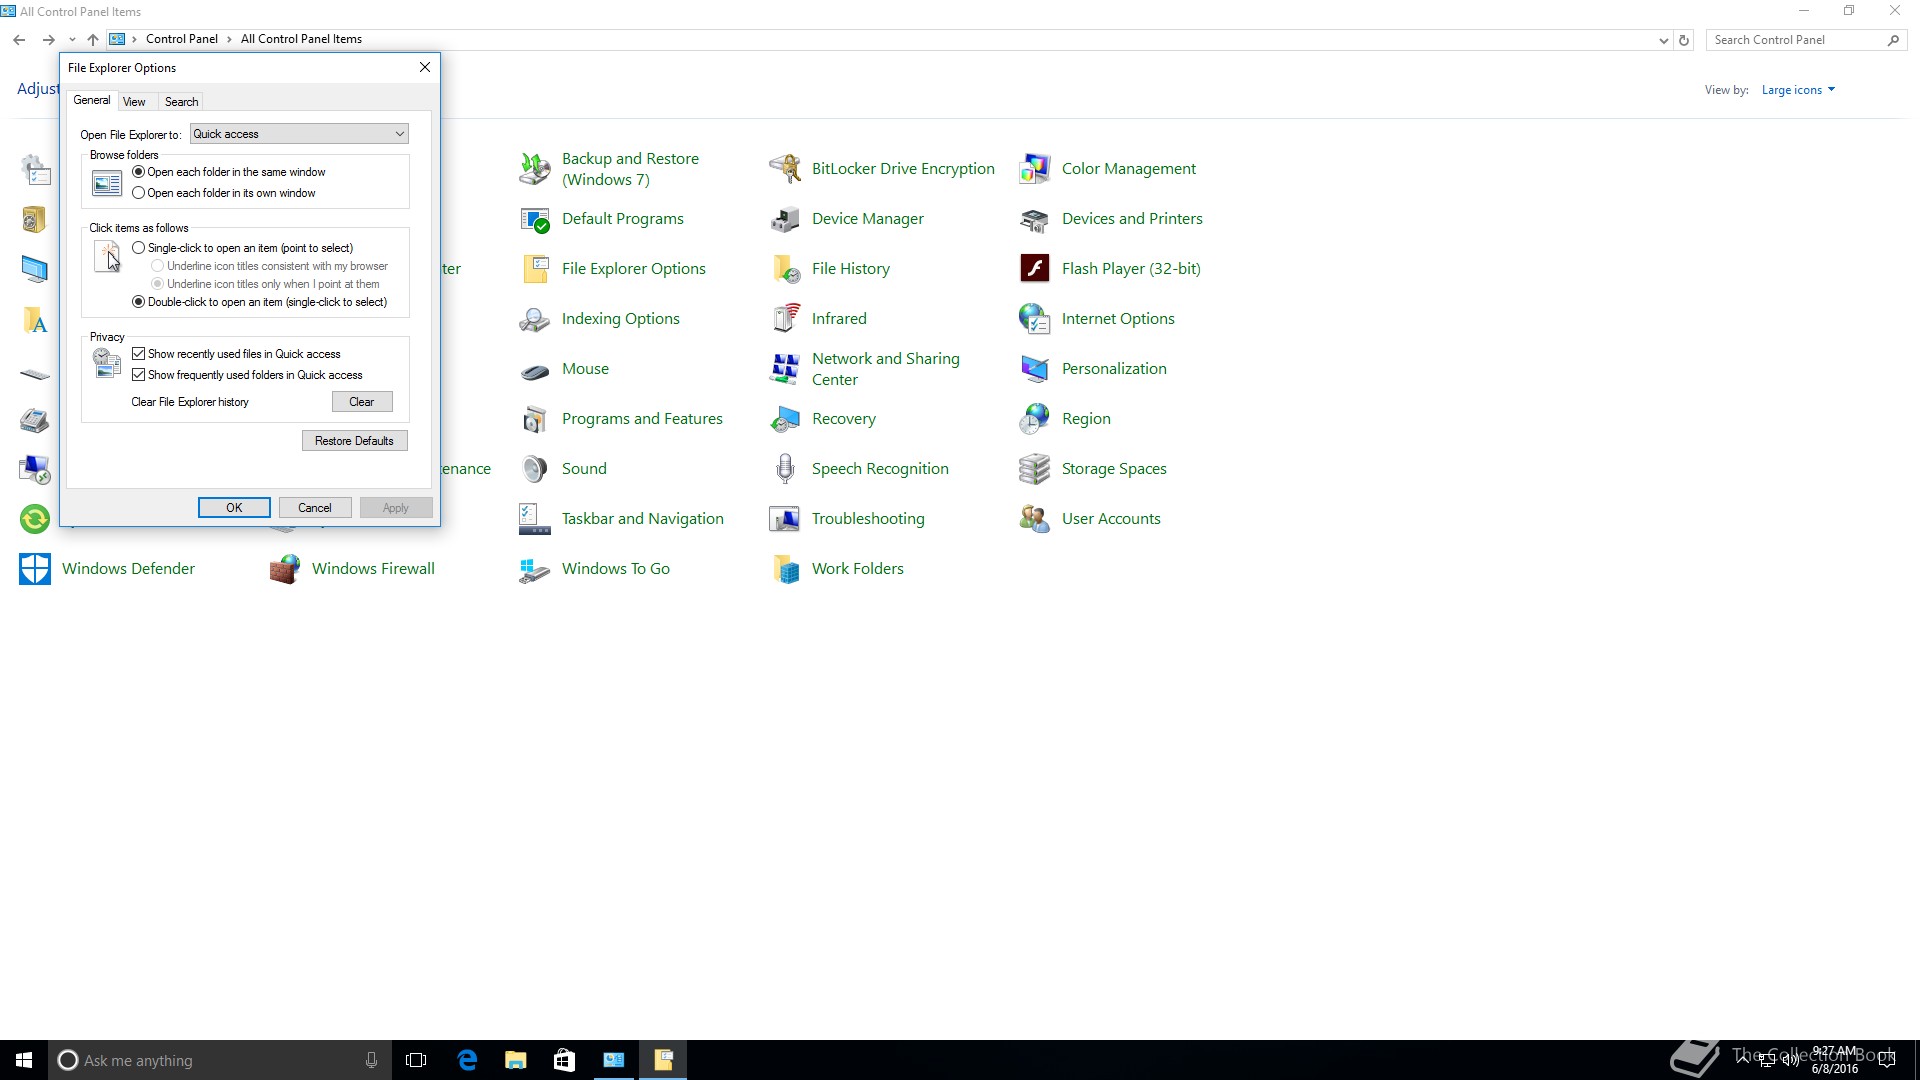1920x1080 pixels.
Task: Close the File Explorer Options dialog
Action: click(x=425, y=67)
